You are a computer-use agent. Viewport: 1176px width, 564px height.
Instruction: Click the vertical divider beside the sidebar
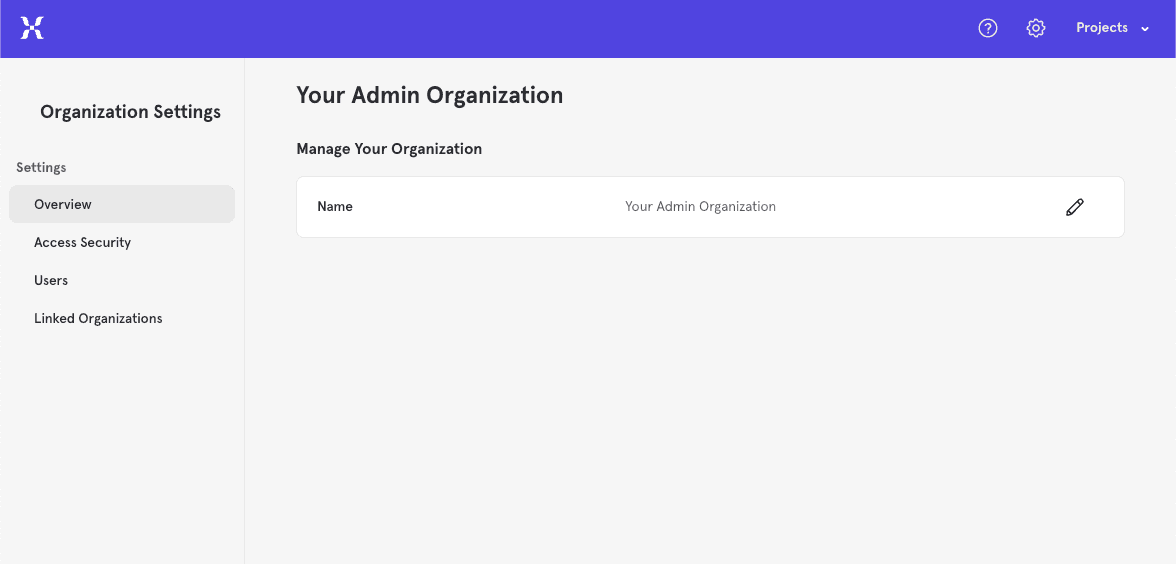click(244, 400)
